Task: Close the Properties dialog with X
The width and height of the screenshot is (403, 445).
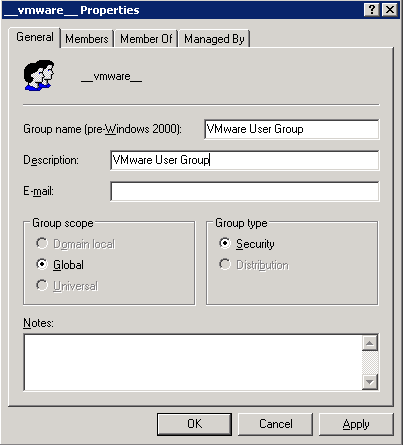Action: coord(390,10)
